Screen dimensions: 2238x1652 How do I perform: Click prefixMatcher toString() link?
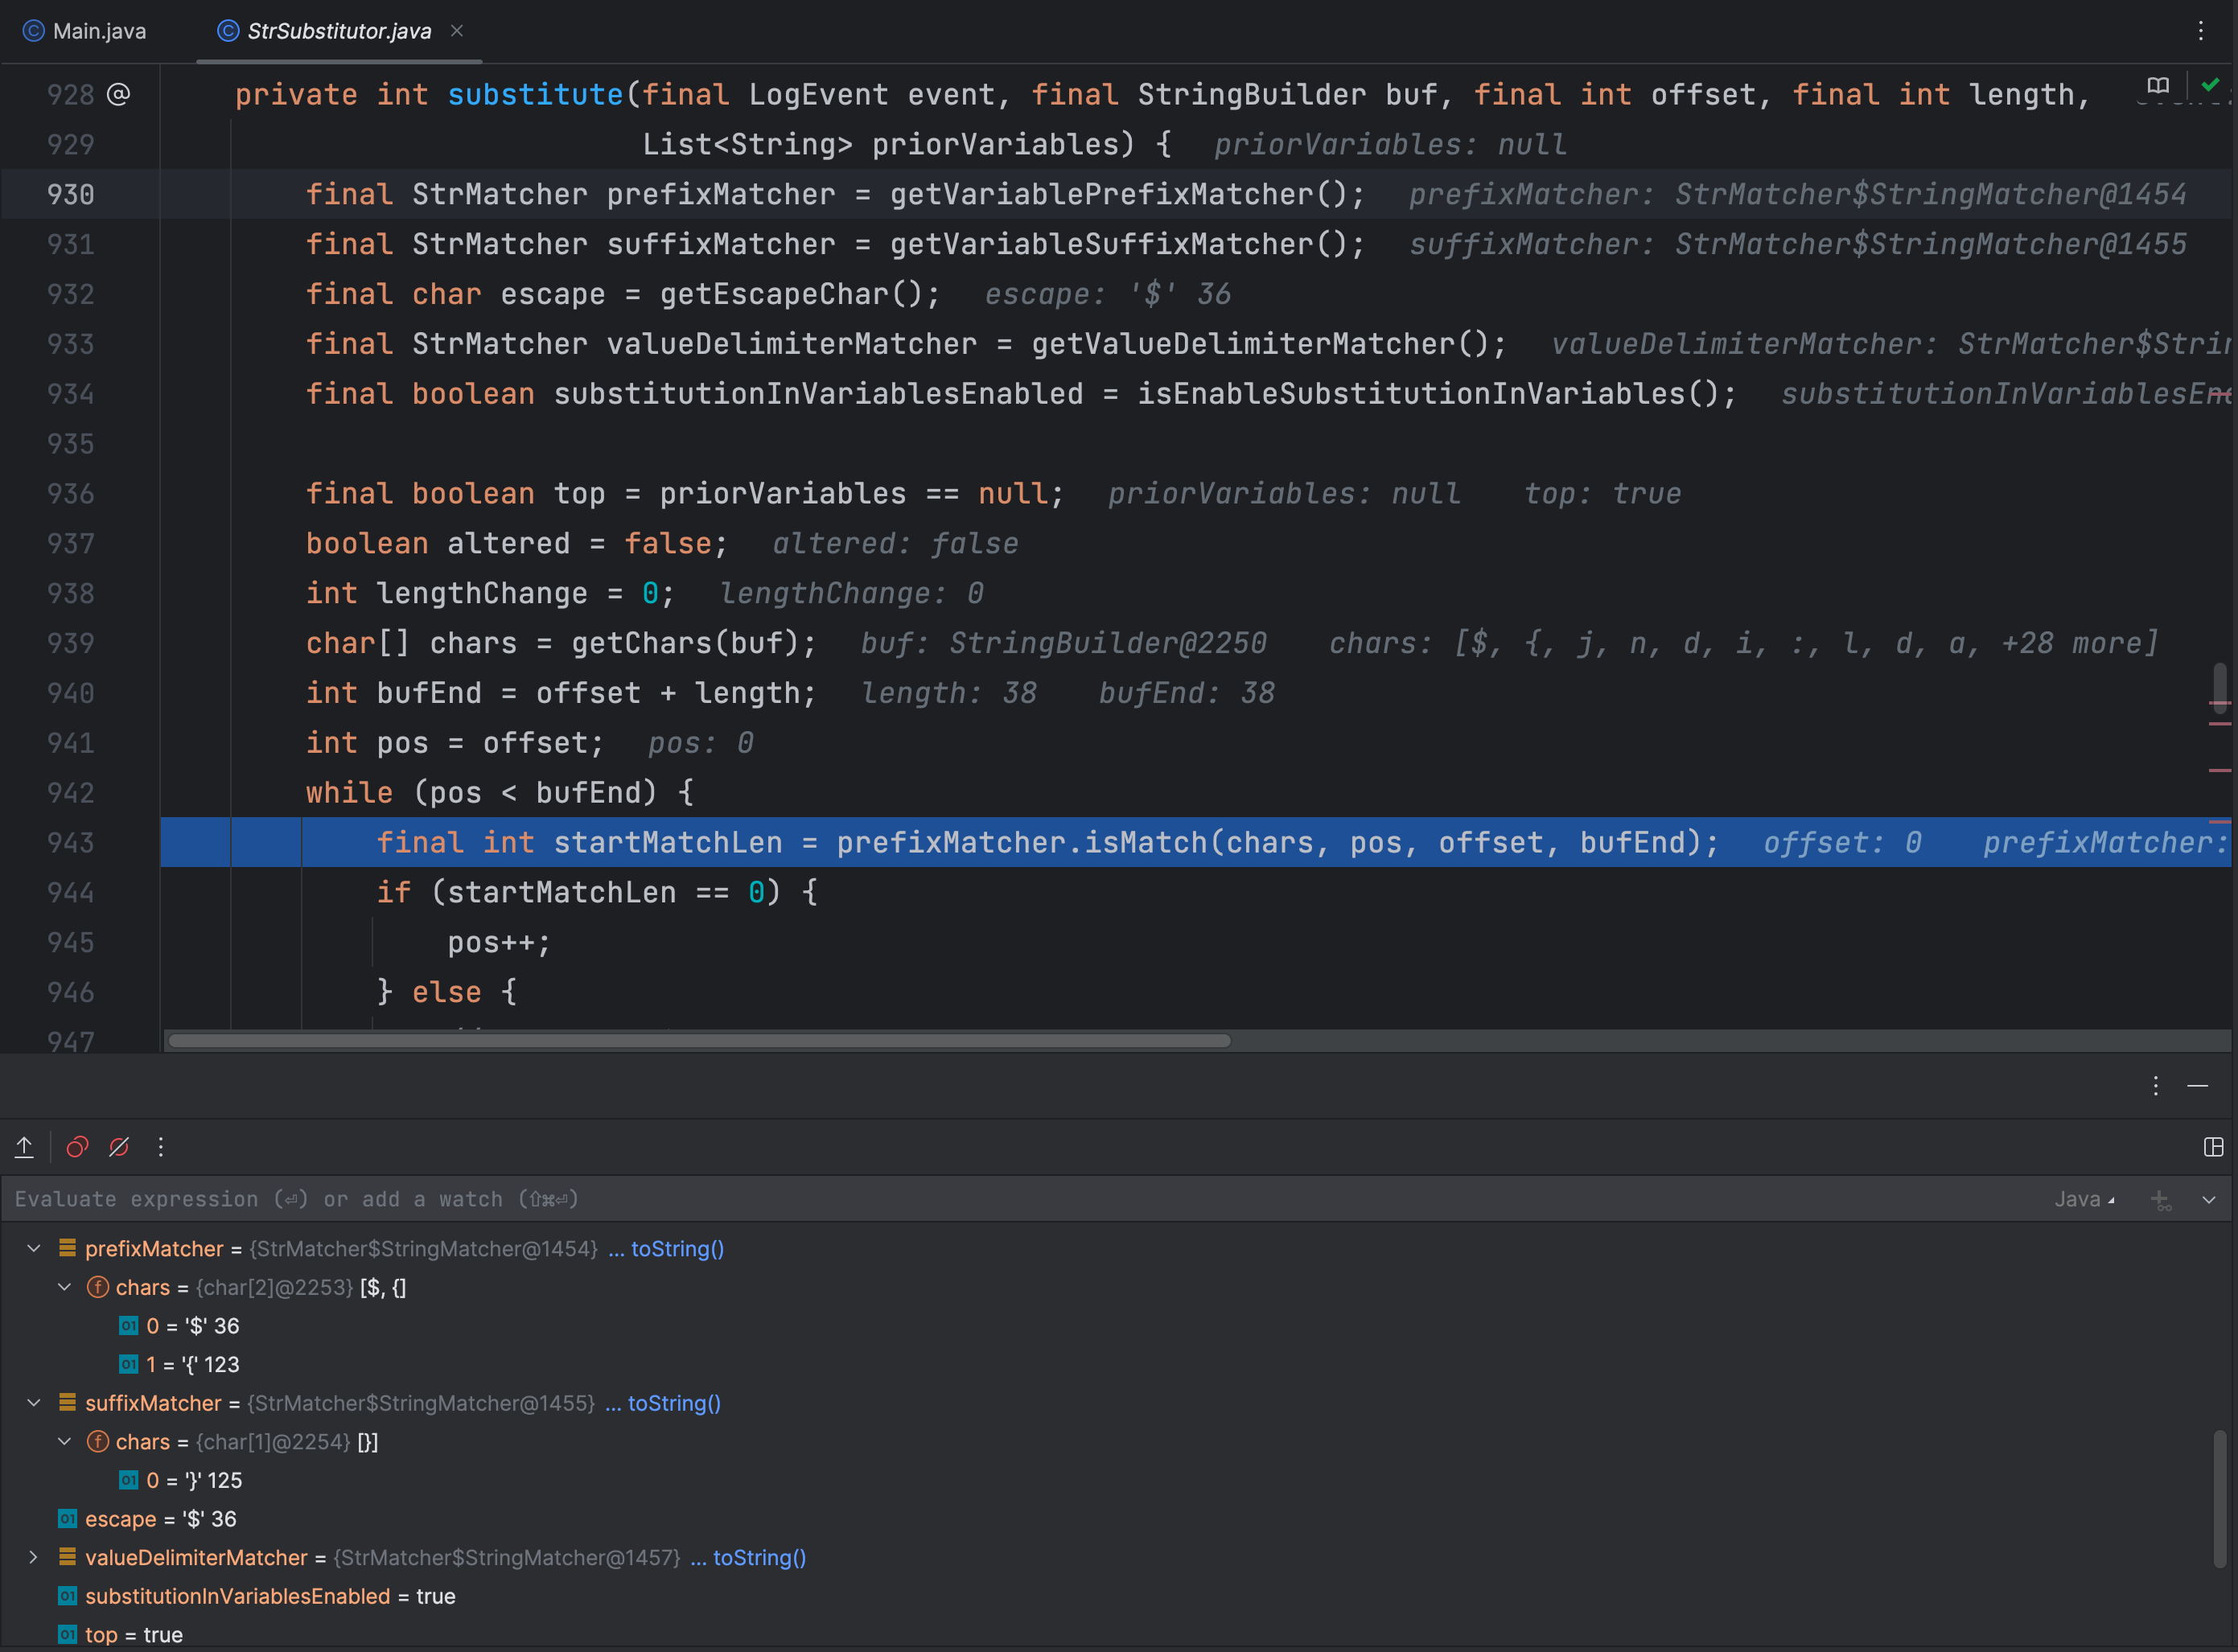(677, 1249)
